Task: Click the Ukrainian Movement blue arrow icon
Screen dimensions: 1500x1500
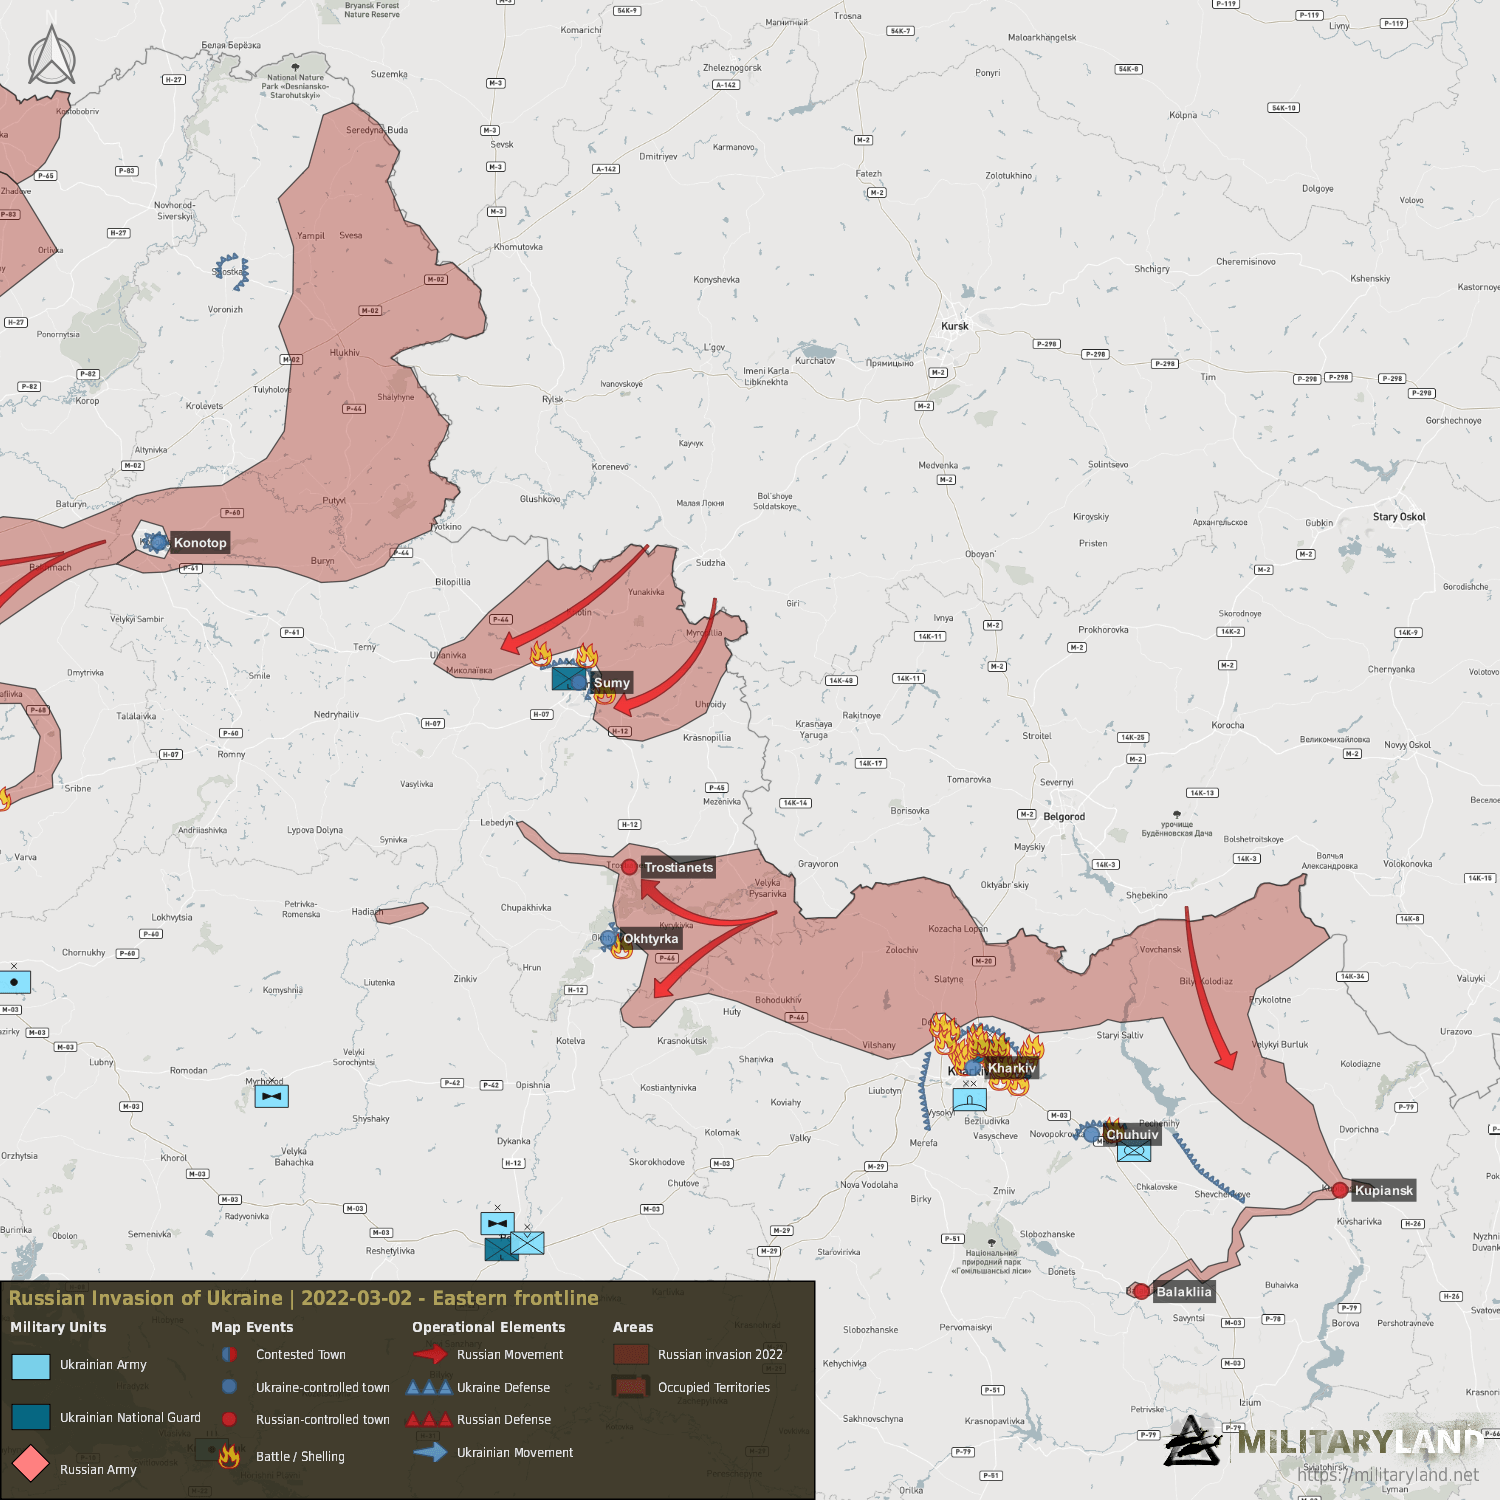Action: [x=430, y=1452]
